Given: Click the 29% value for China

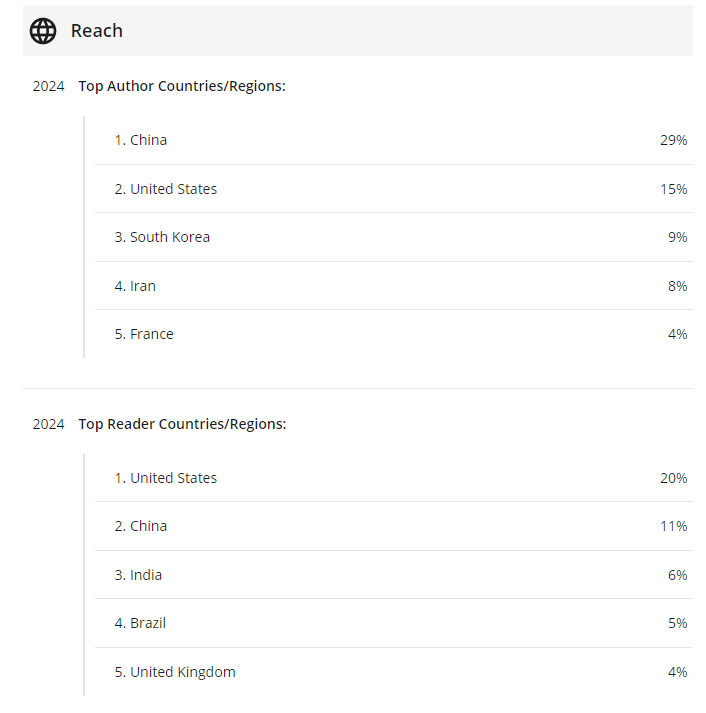Looking at the screenshot, I should click(673, 140).
